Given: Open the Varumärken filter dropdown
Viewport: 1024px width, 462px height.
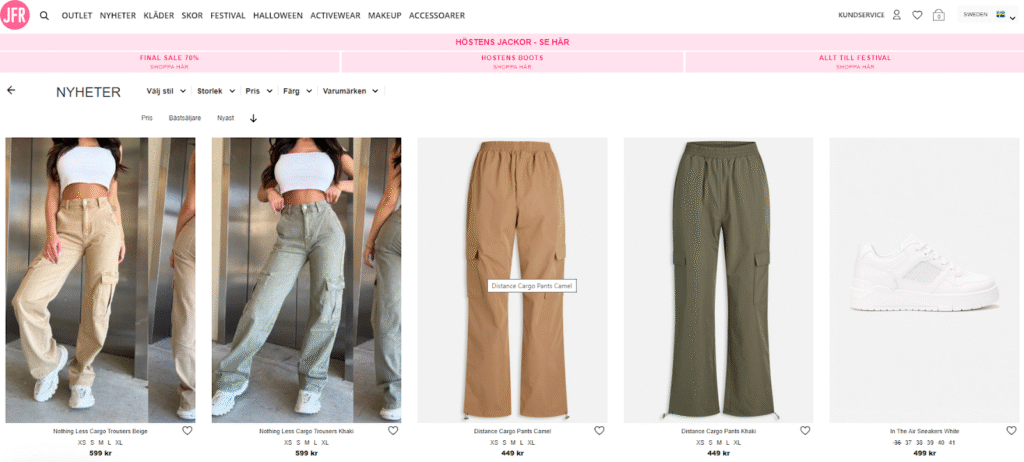Looking at the screenshot, I should [351, 91].
